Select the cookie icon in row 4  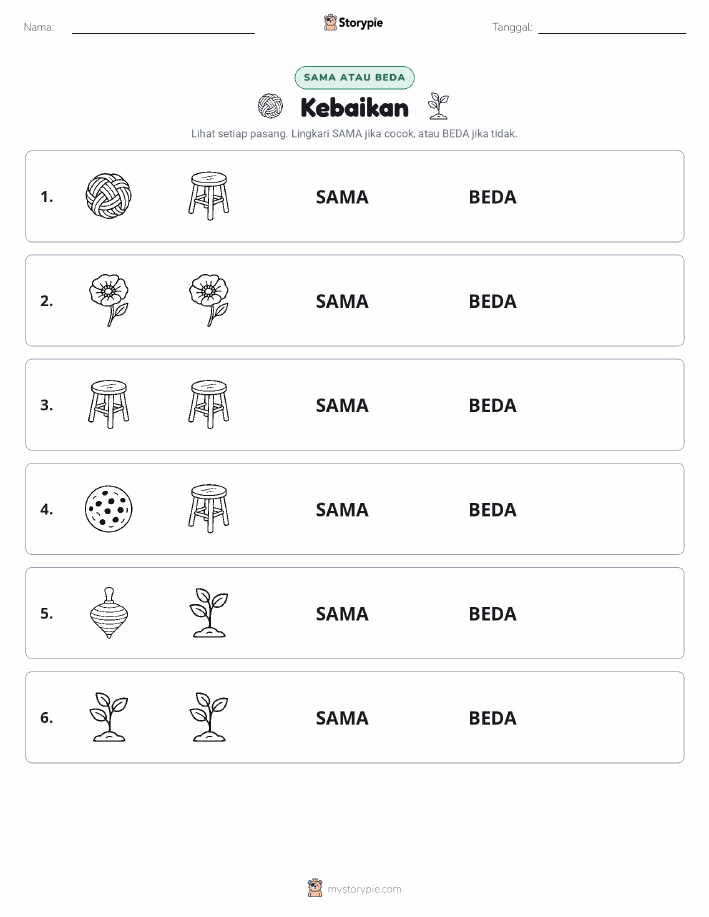(x=108, y=509)
